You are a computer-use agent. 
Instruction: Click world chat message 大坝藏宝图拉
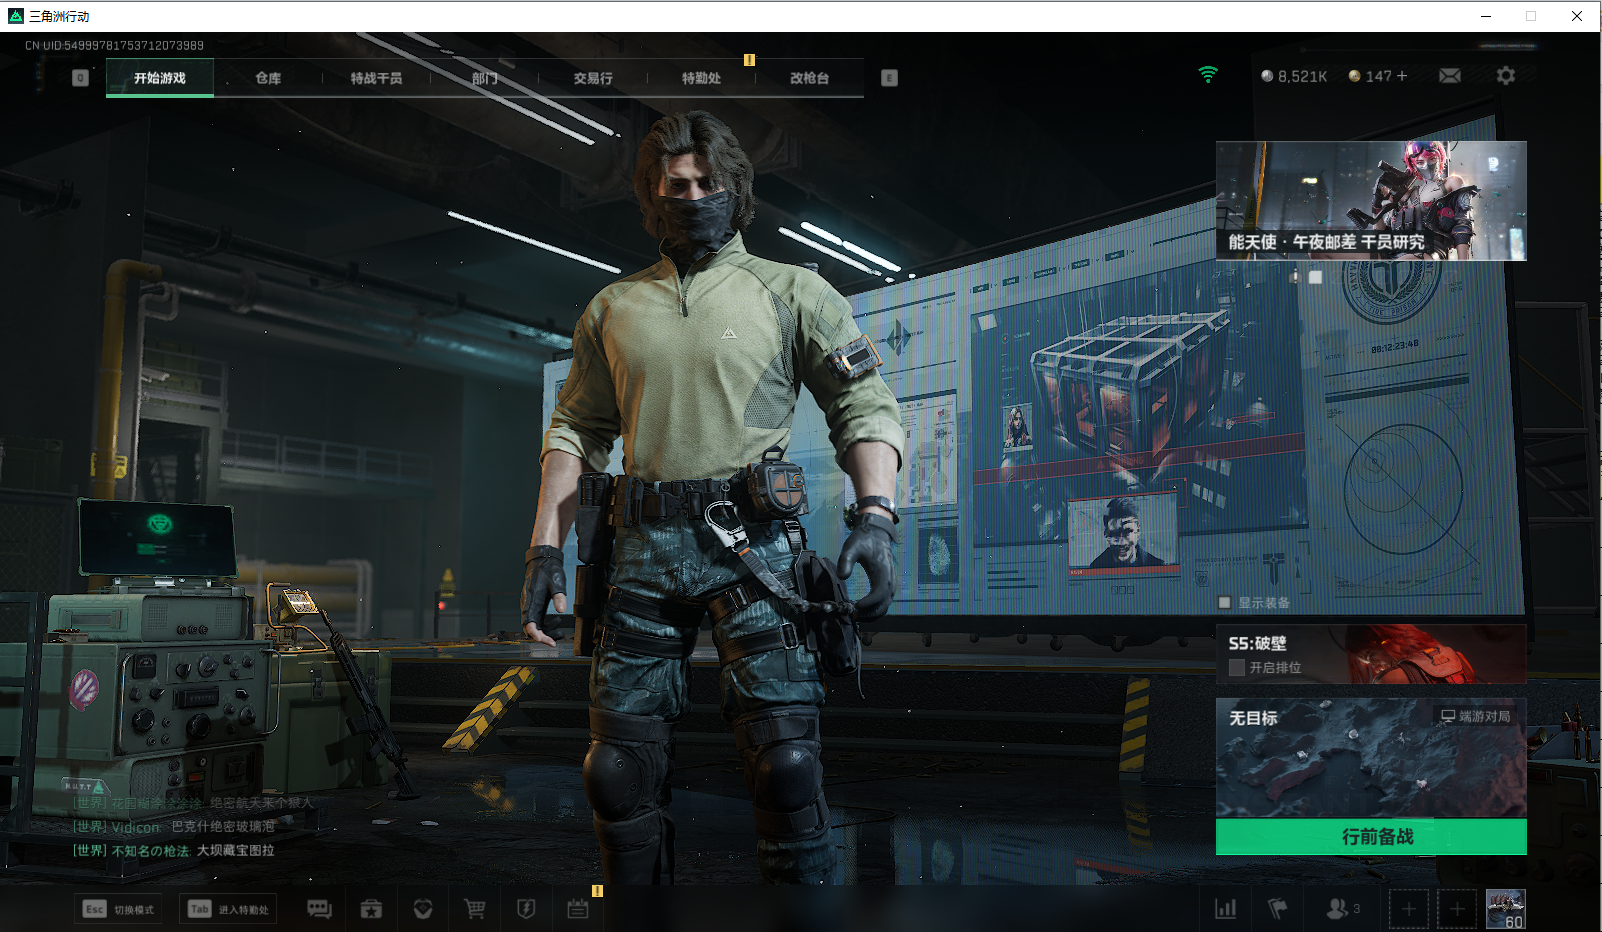click(235, 850)
